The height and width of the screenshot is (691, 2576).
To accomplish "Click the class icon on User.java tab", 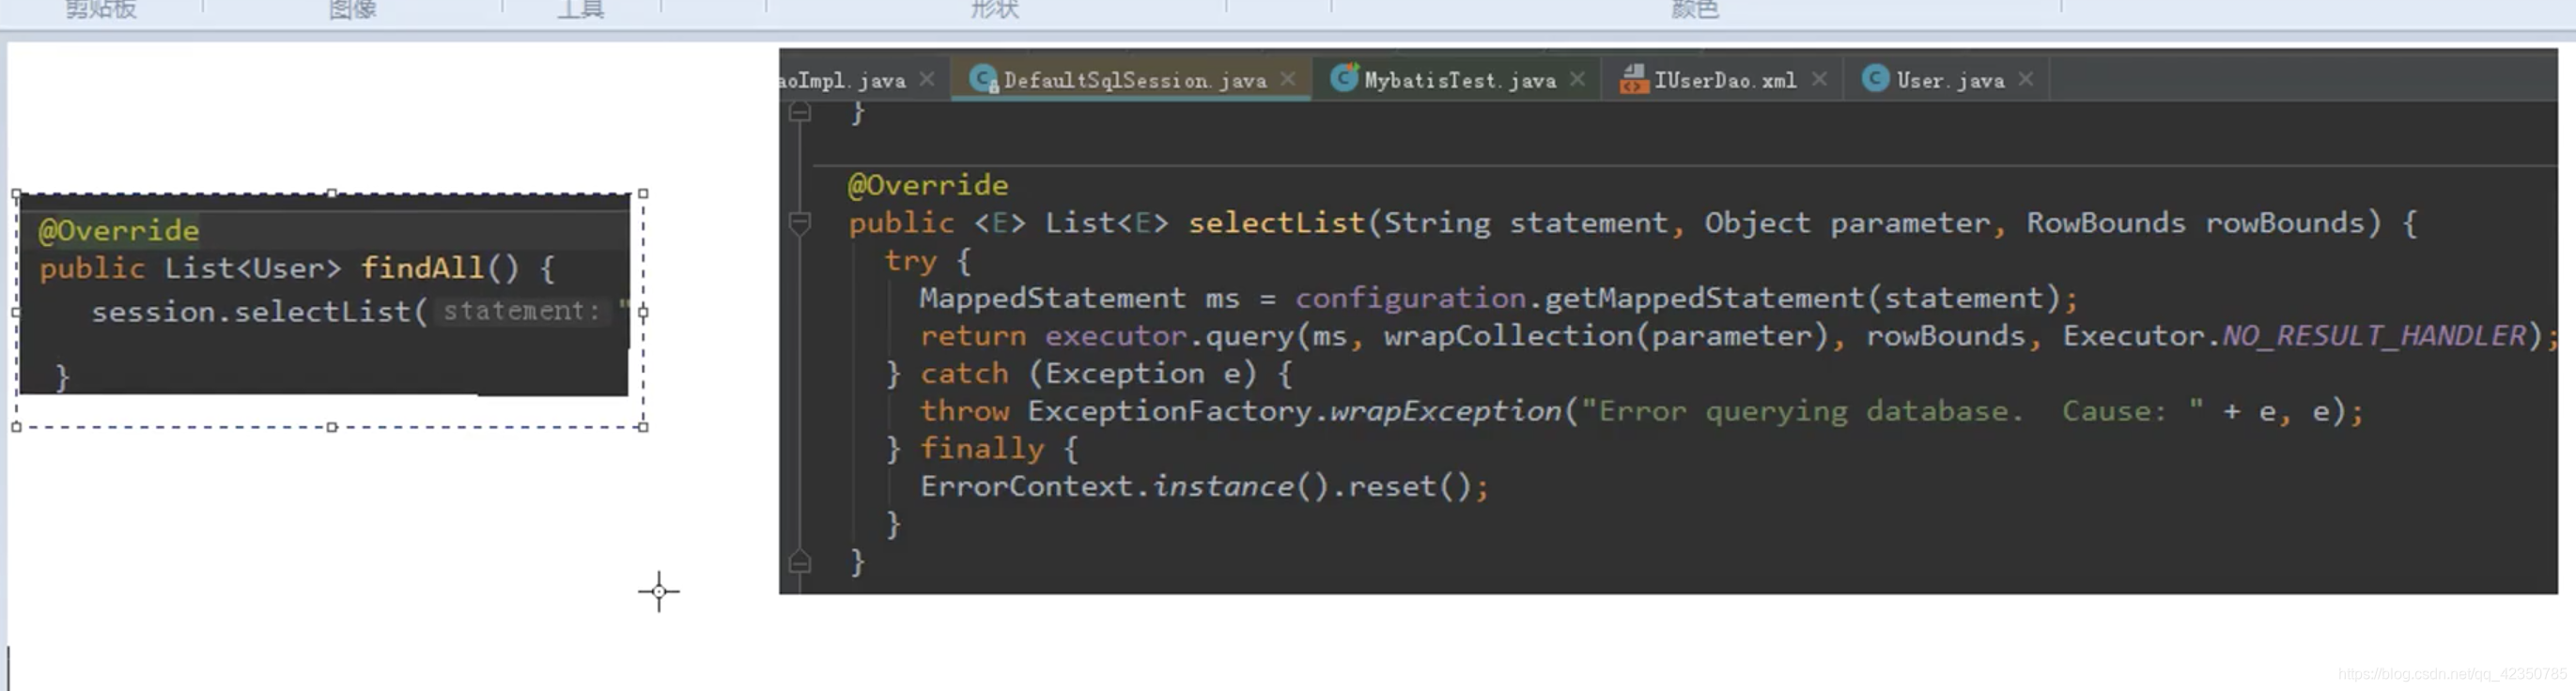I will 1875,79.
